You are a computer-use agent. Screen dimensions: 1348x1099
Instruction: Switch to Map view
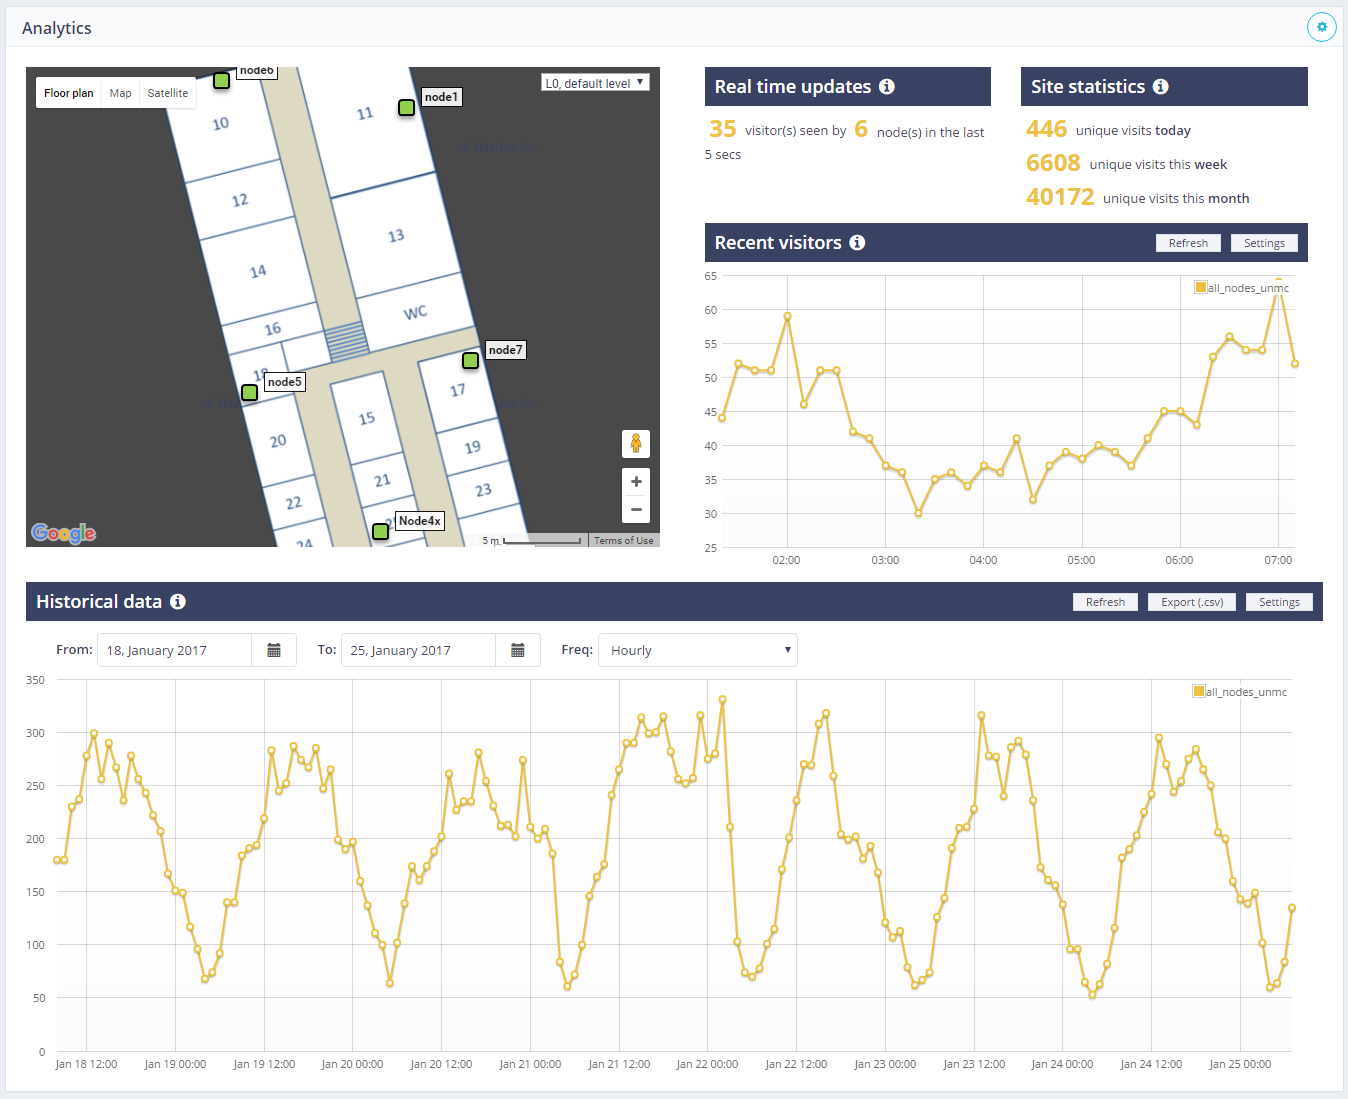click(x=121, y=93)
